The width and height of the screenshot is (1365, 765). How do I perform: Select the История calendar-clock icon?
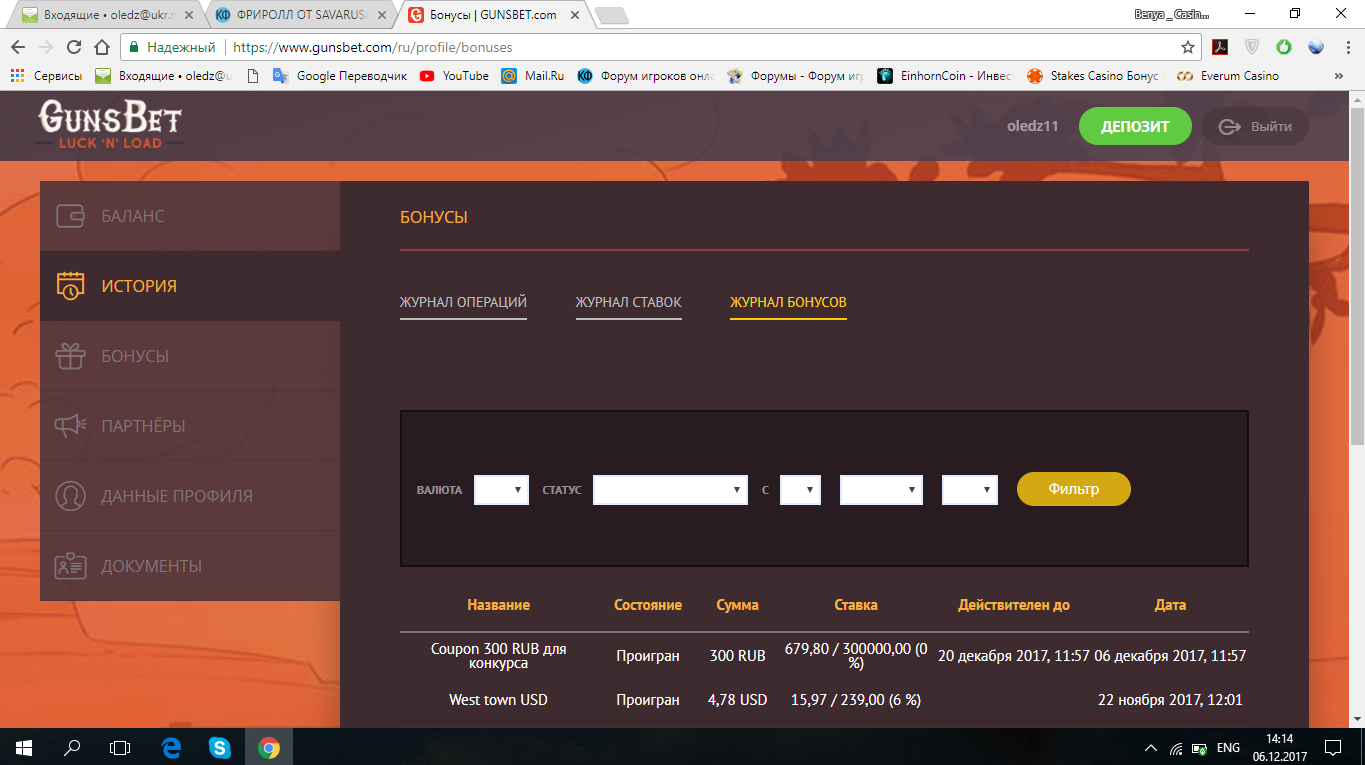click(x=70, y=286)
